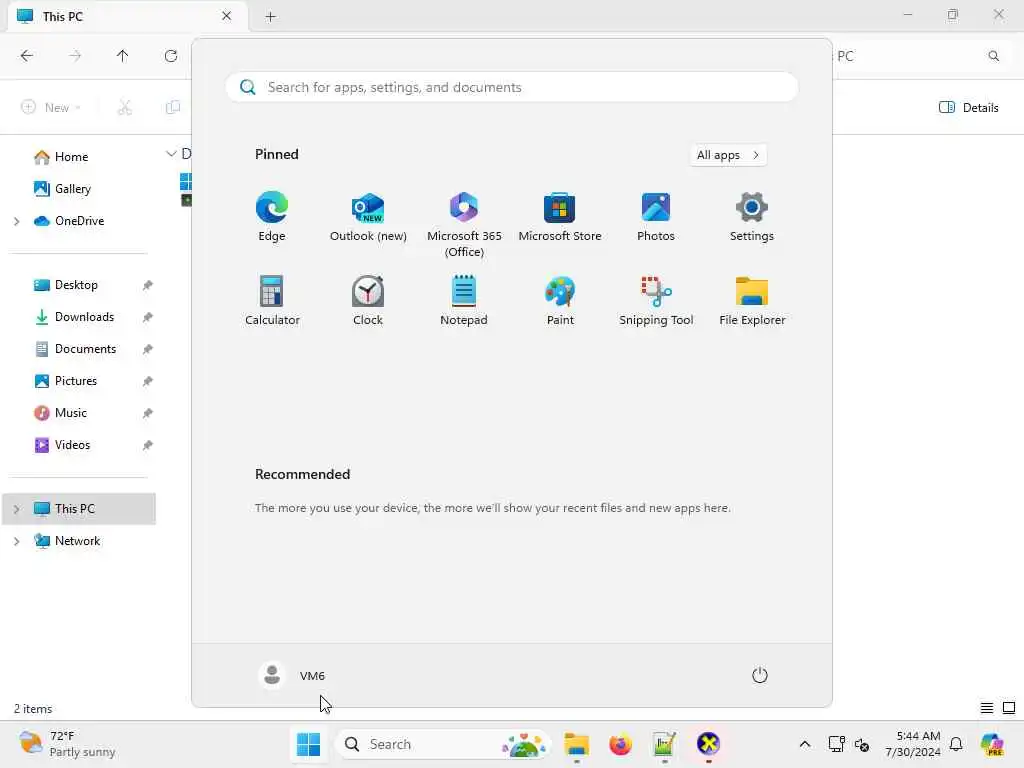This screenshot has height=768, width=1024.
Task: Launch Notepad from Start menu
Action: [x=464, y=300]
